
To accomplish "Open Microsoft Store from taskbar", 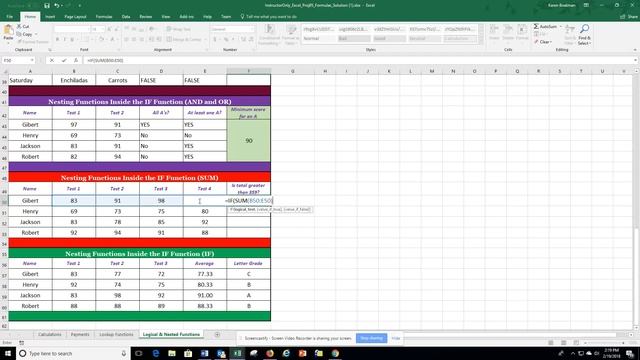I will pyautogui.click(x=188, y=353).
